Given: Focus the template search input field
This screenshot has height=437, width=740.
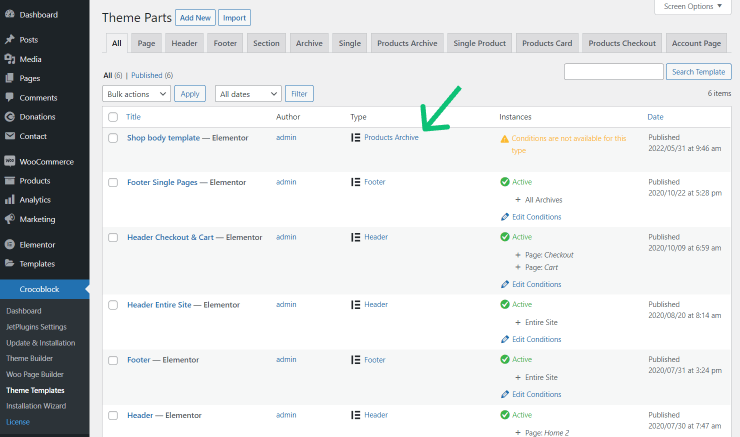Looking at the screenshot, I should [x=614, y=72].
